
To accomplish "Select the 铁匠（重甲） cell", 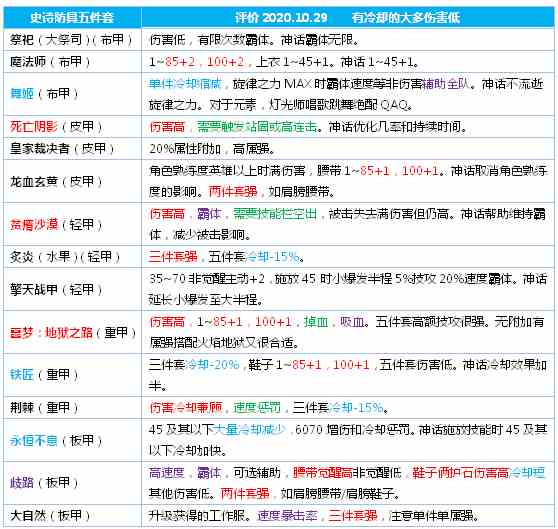I will pyautogui.click(x=72, y=375).
